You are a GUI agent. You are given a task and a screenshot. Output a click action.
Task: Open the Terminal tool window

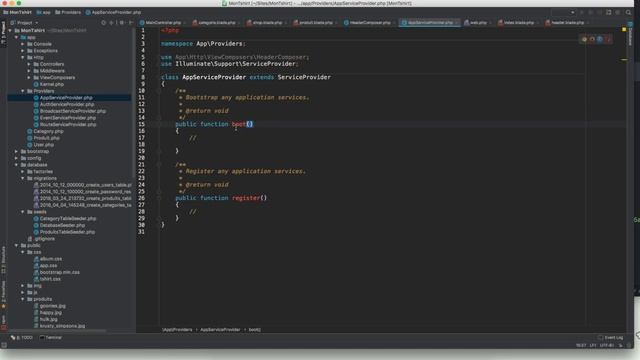(x=51, y=338)
